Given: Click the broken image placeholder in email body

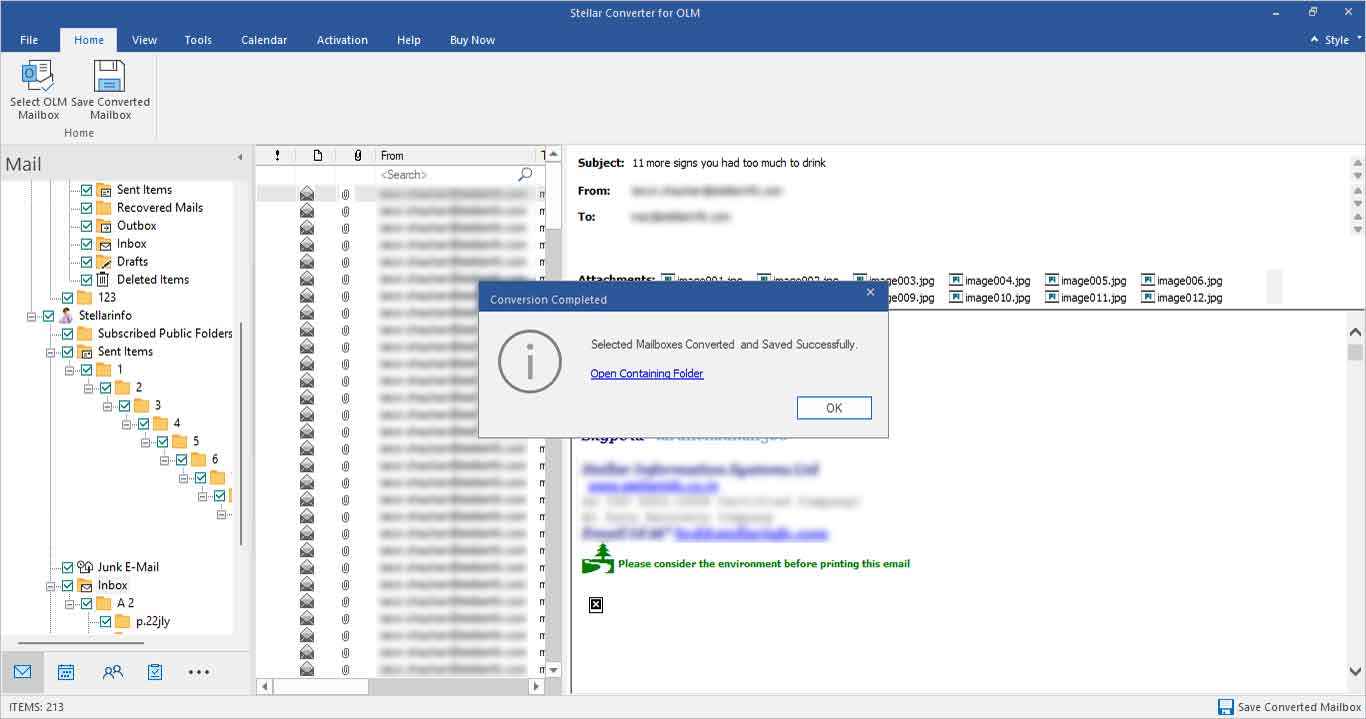Looking at the screenshot, I should coord(596,605).
